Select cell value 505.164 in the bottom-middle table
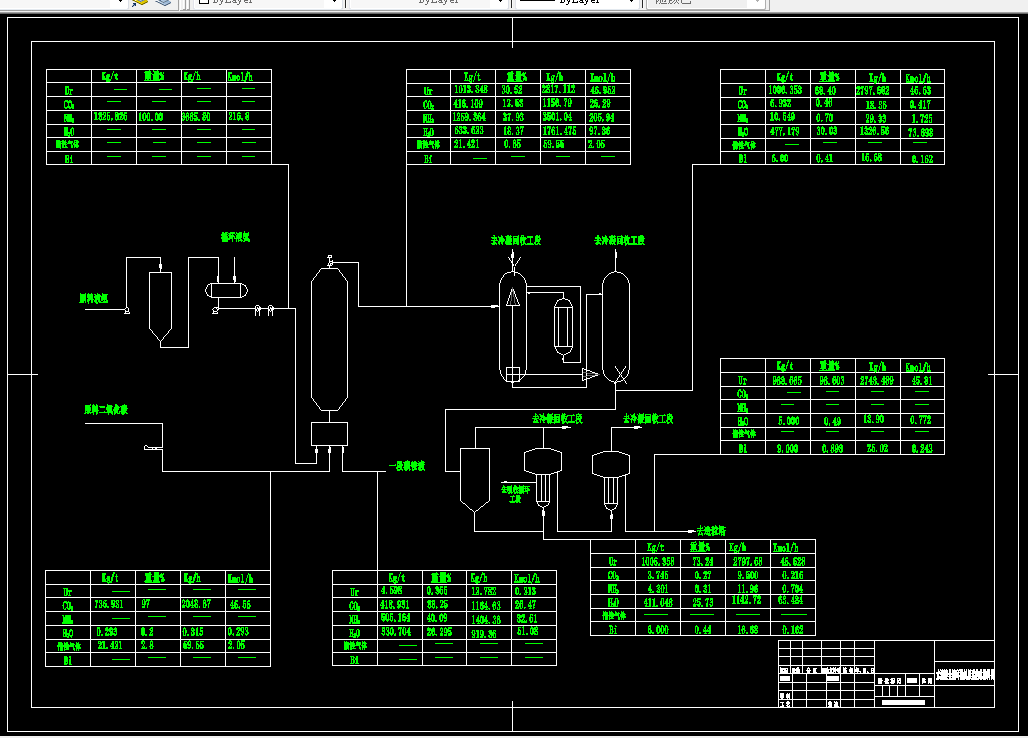Image resolution: width=1028 pixels, height=738 pixels. point(395,618)
